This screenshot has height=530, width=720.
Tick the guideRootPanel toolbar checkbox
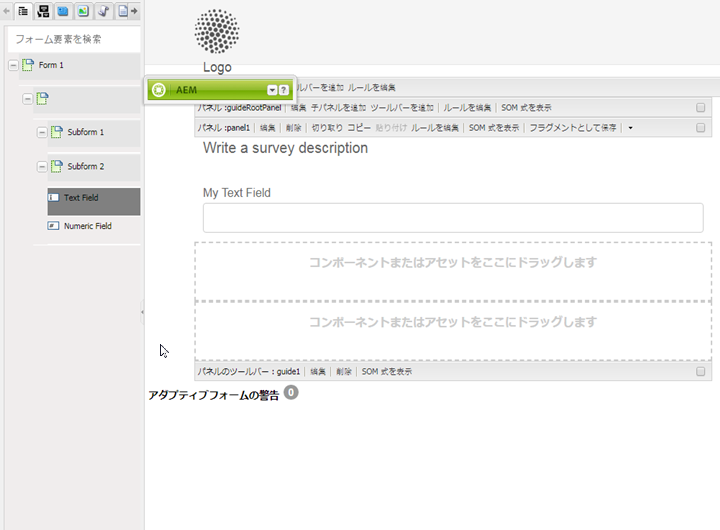700,107
